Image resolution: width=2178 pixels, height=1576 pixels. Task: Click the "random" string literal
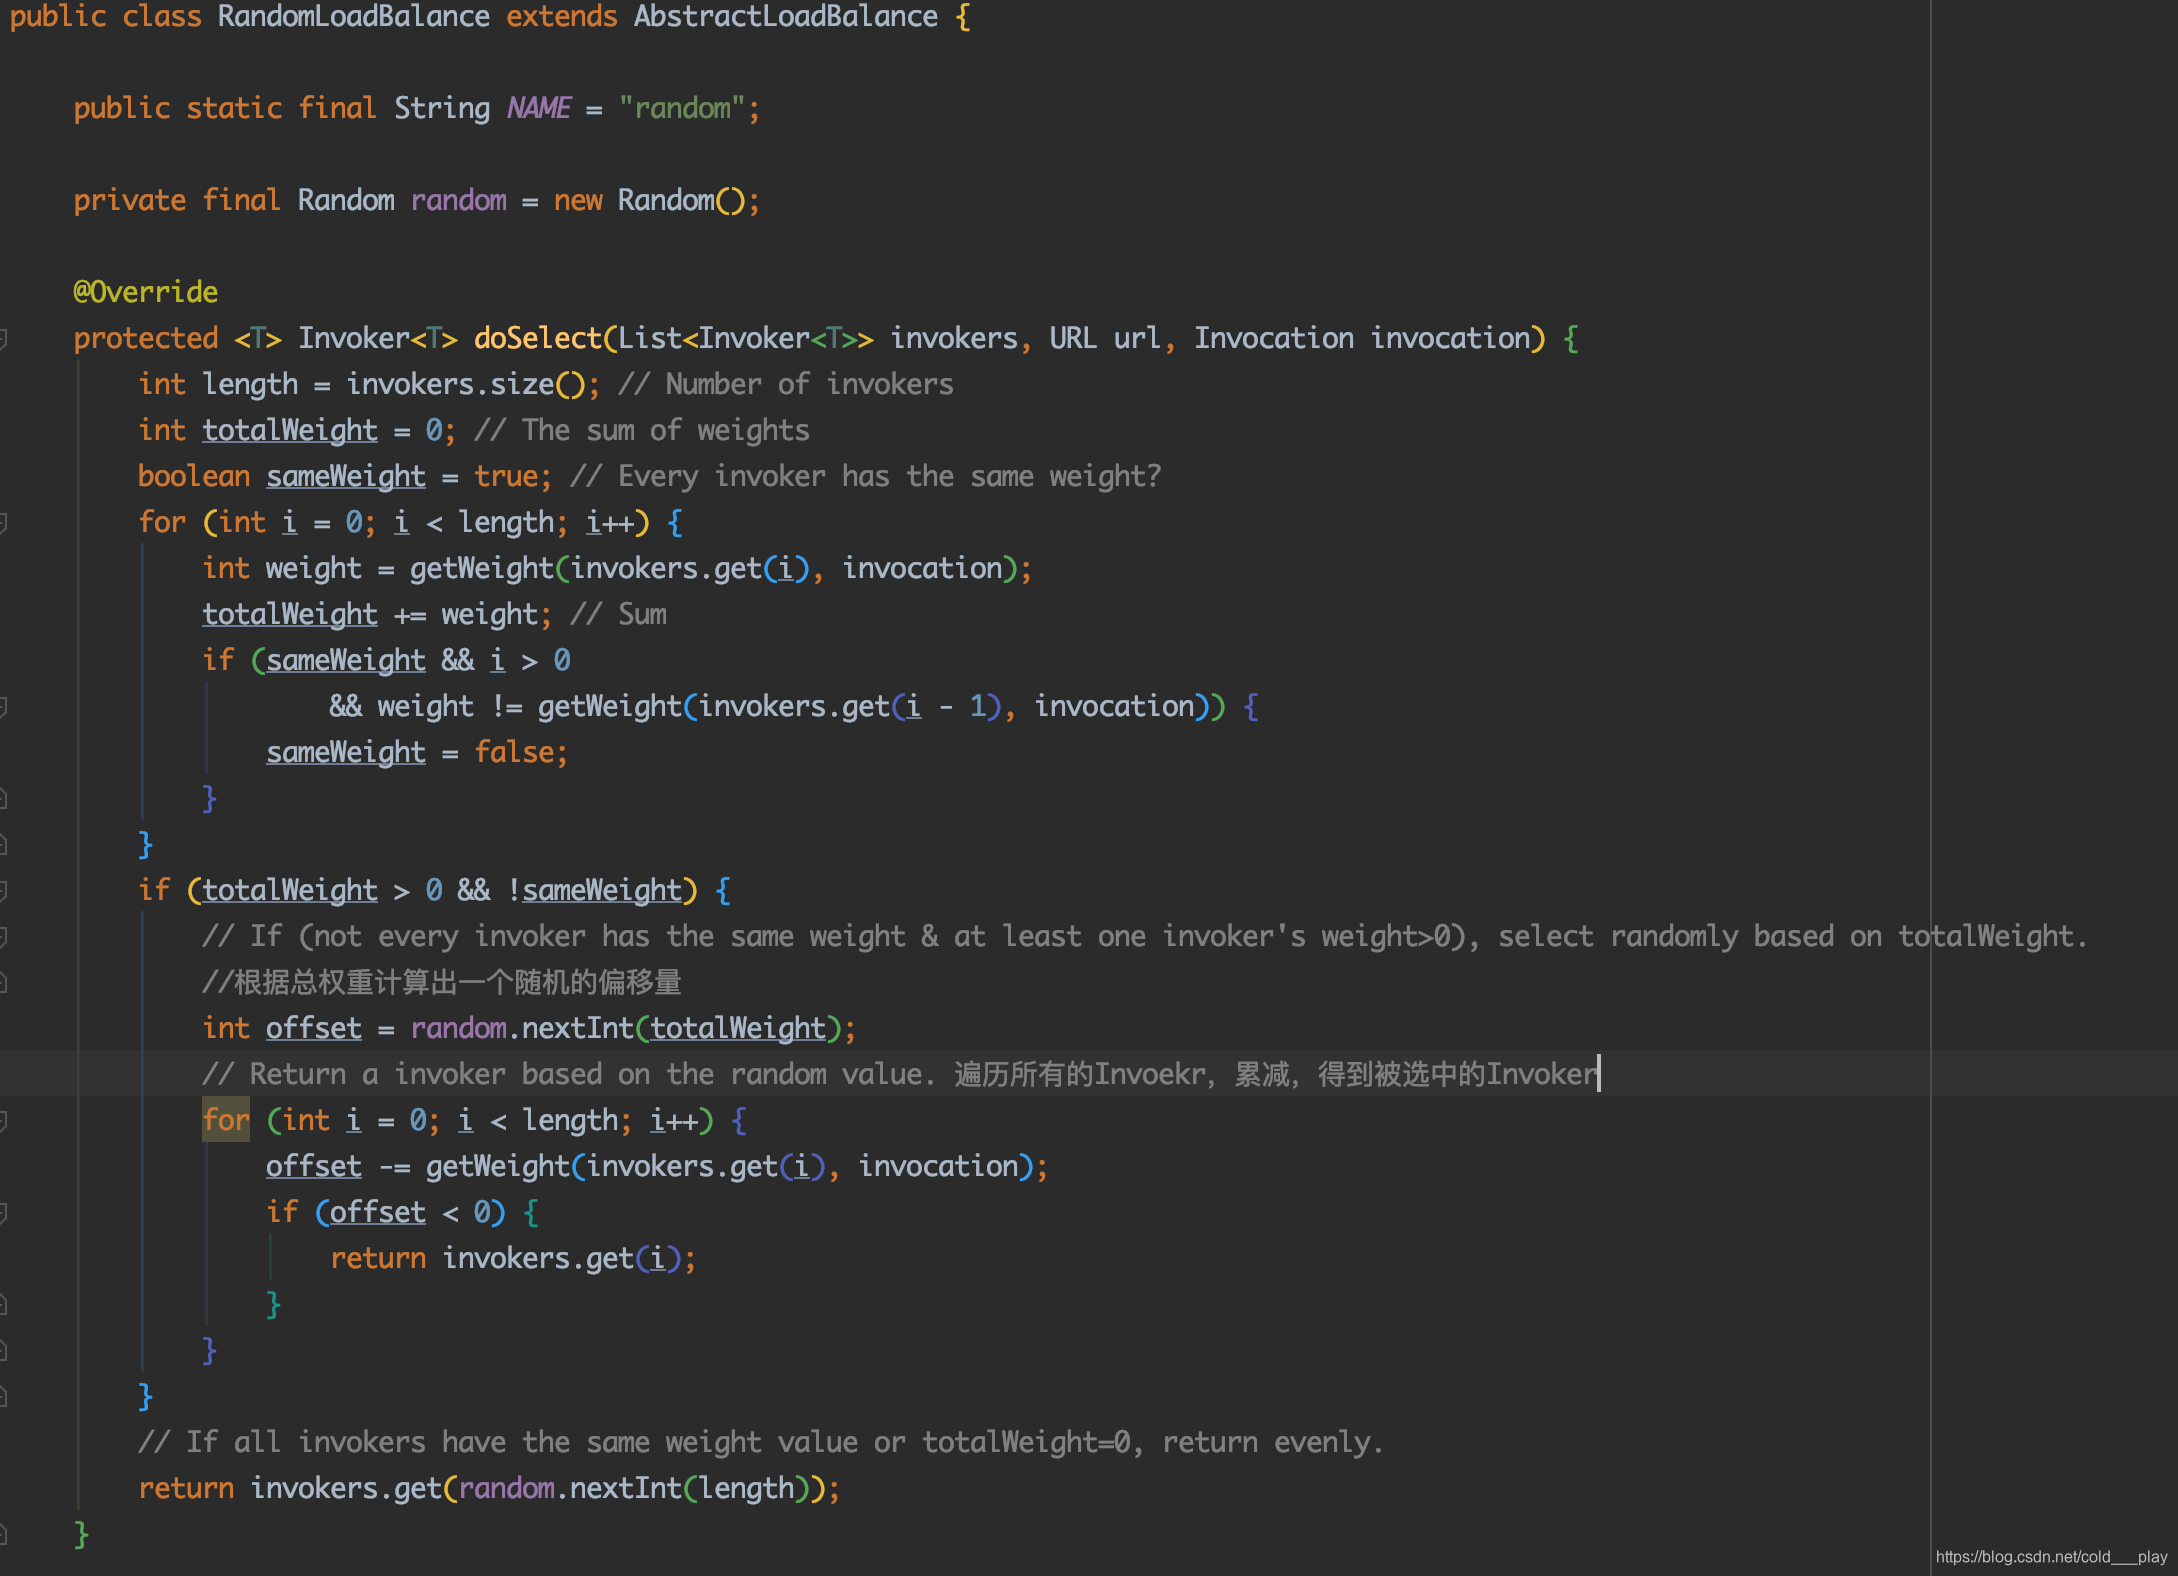(682, 108)
